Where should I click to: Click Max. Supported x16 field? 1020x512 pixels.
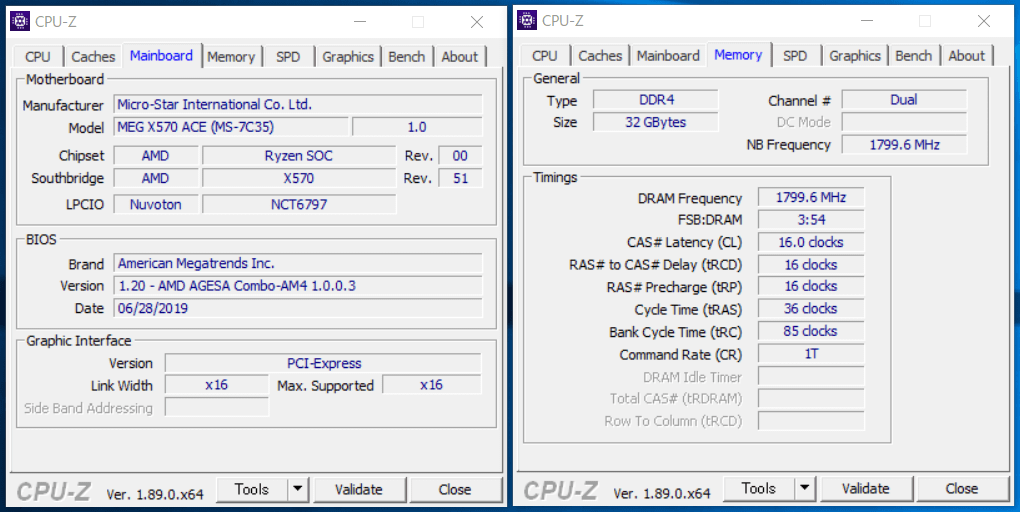point(431,385)
